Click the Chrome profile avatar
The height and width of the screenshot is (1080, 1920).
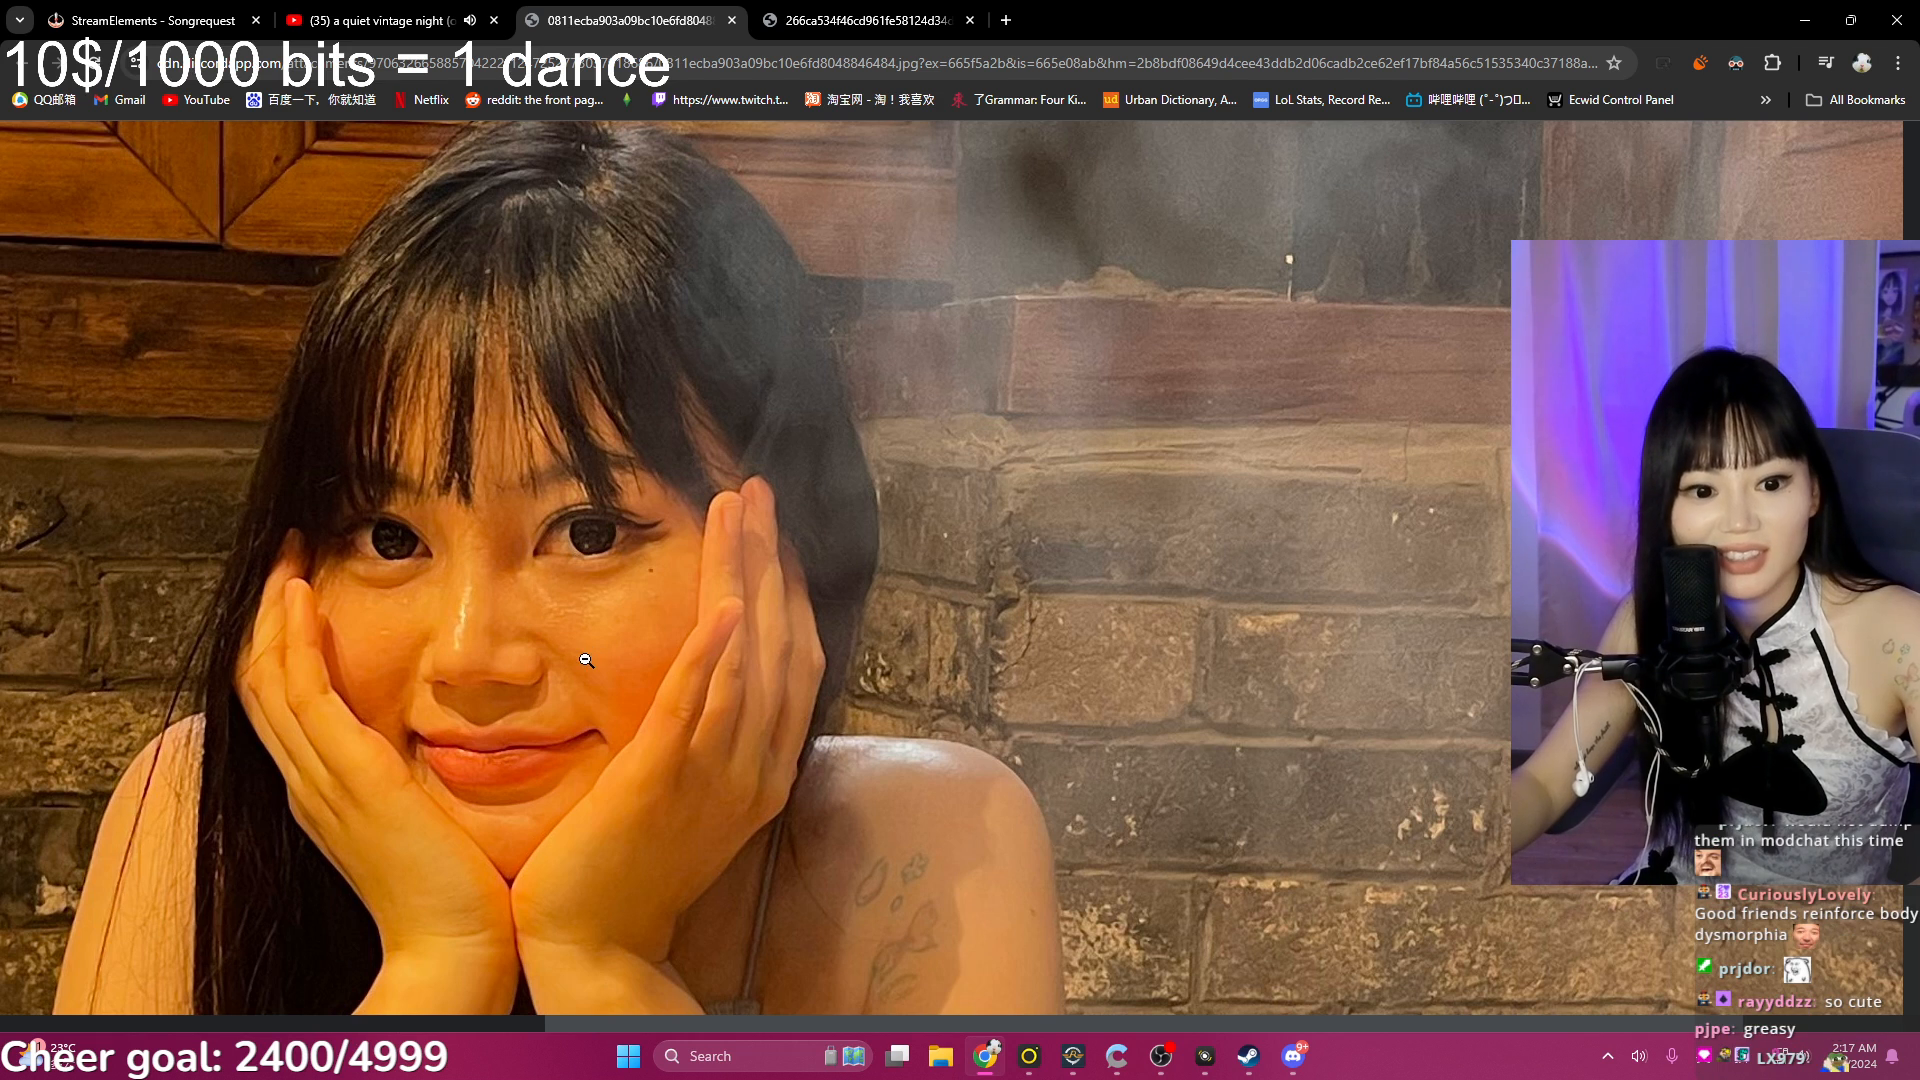click(1861, 63)
